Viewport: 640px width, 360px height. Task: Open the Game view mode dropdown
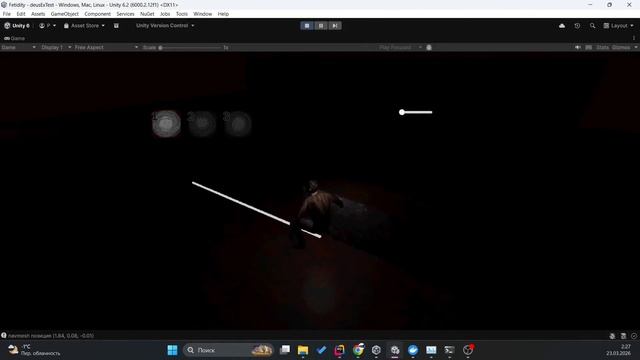click(x=18, y=47)
